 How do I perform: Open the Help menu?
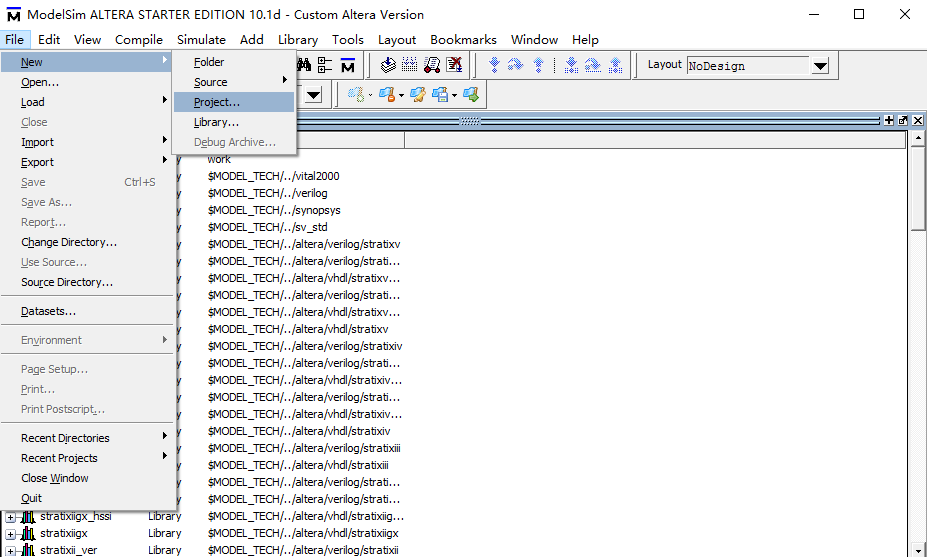pyautogui.click(x=585, y=40)
